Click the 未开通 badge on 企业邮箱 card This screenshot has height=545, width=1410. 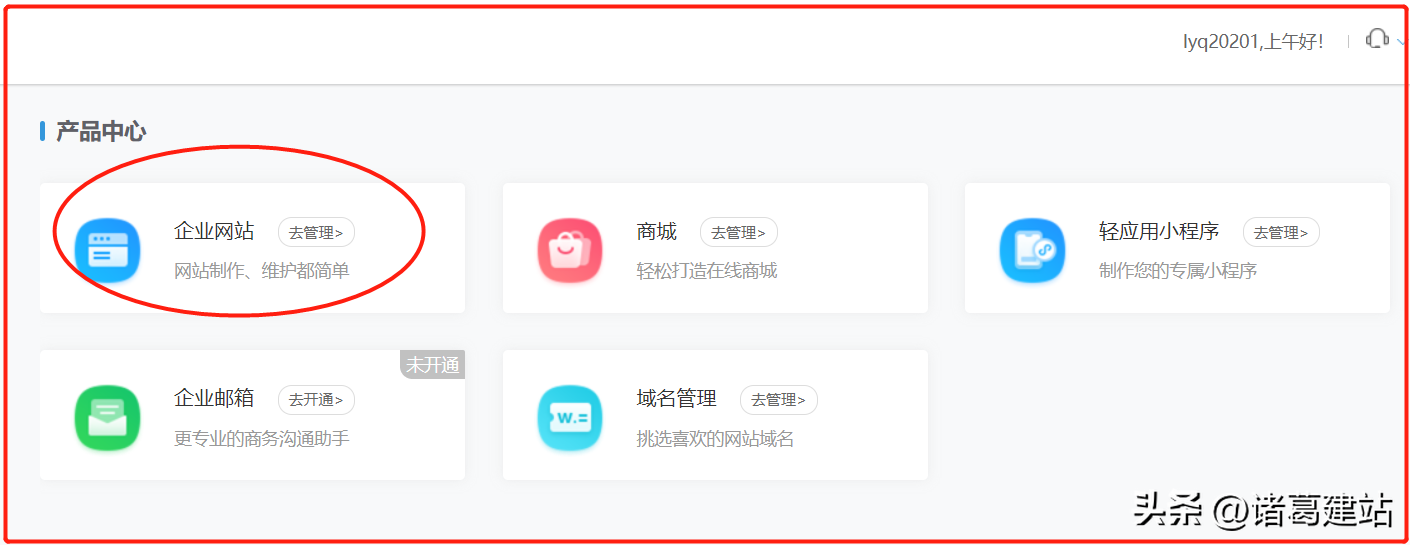[433, 365]
